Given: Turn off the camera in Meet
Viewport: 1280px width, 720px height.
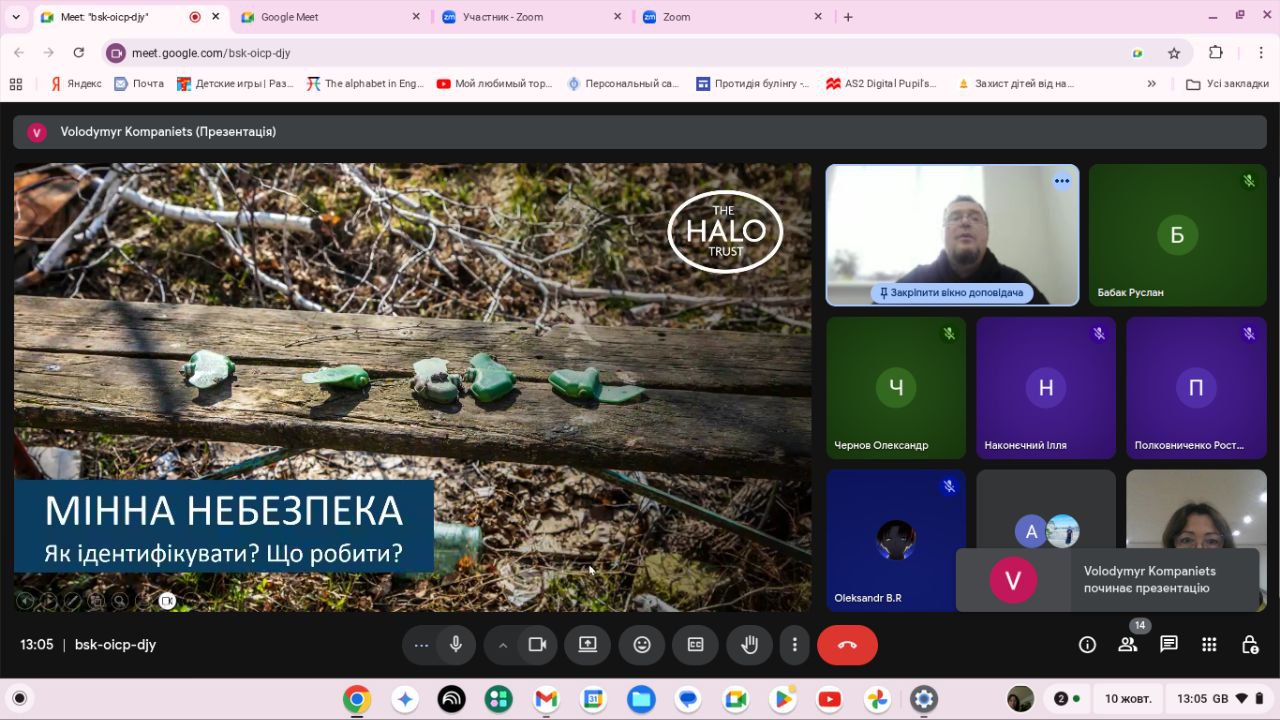Looking at the screenshot, I should pos(537,645).
